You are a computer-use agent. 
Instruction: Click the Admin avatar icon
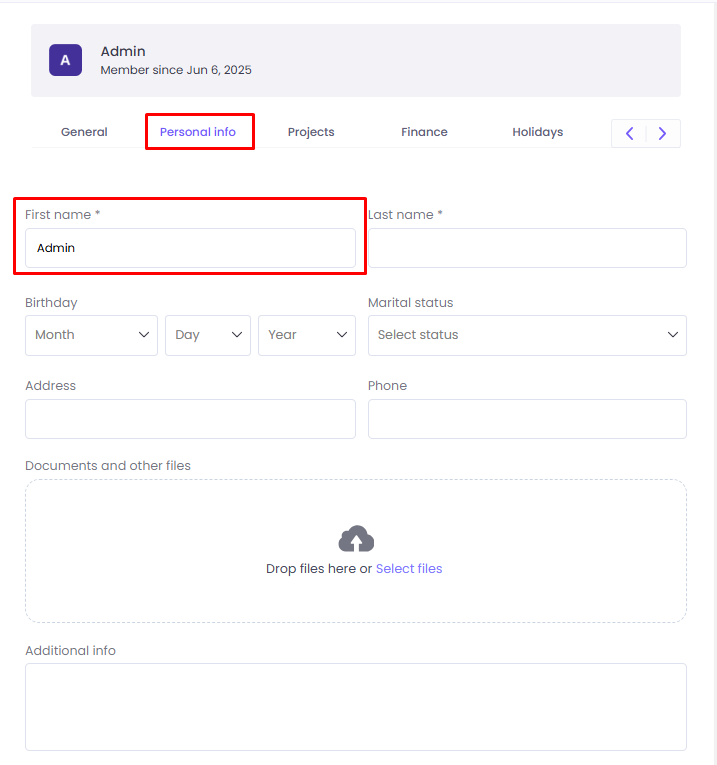pyautogui.click(x=65, y=60)
